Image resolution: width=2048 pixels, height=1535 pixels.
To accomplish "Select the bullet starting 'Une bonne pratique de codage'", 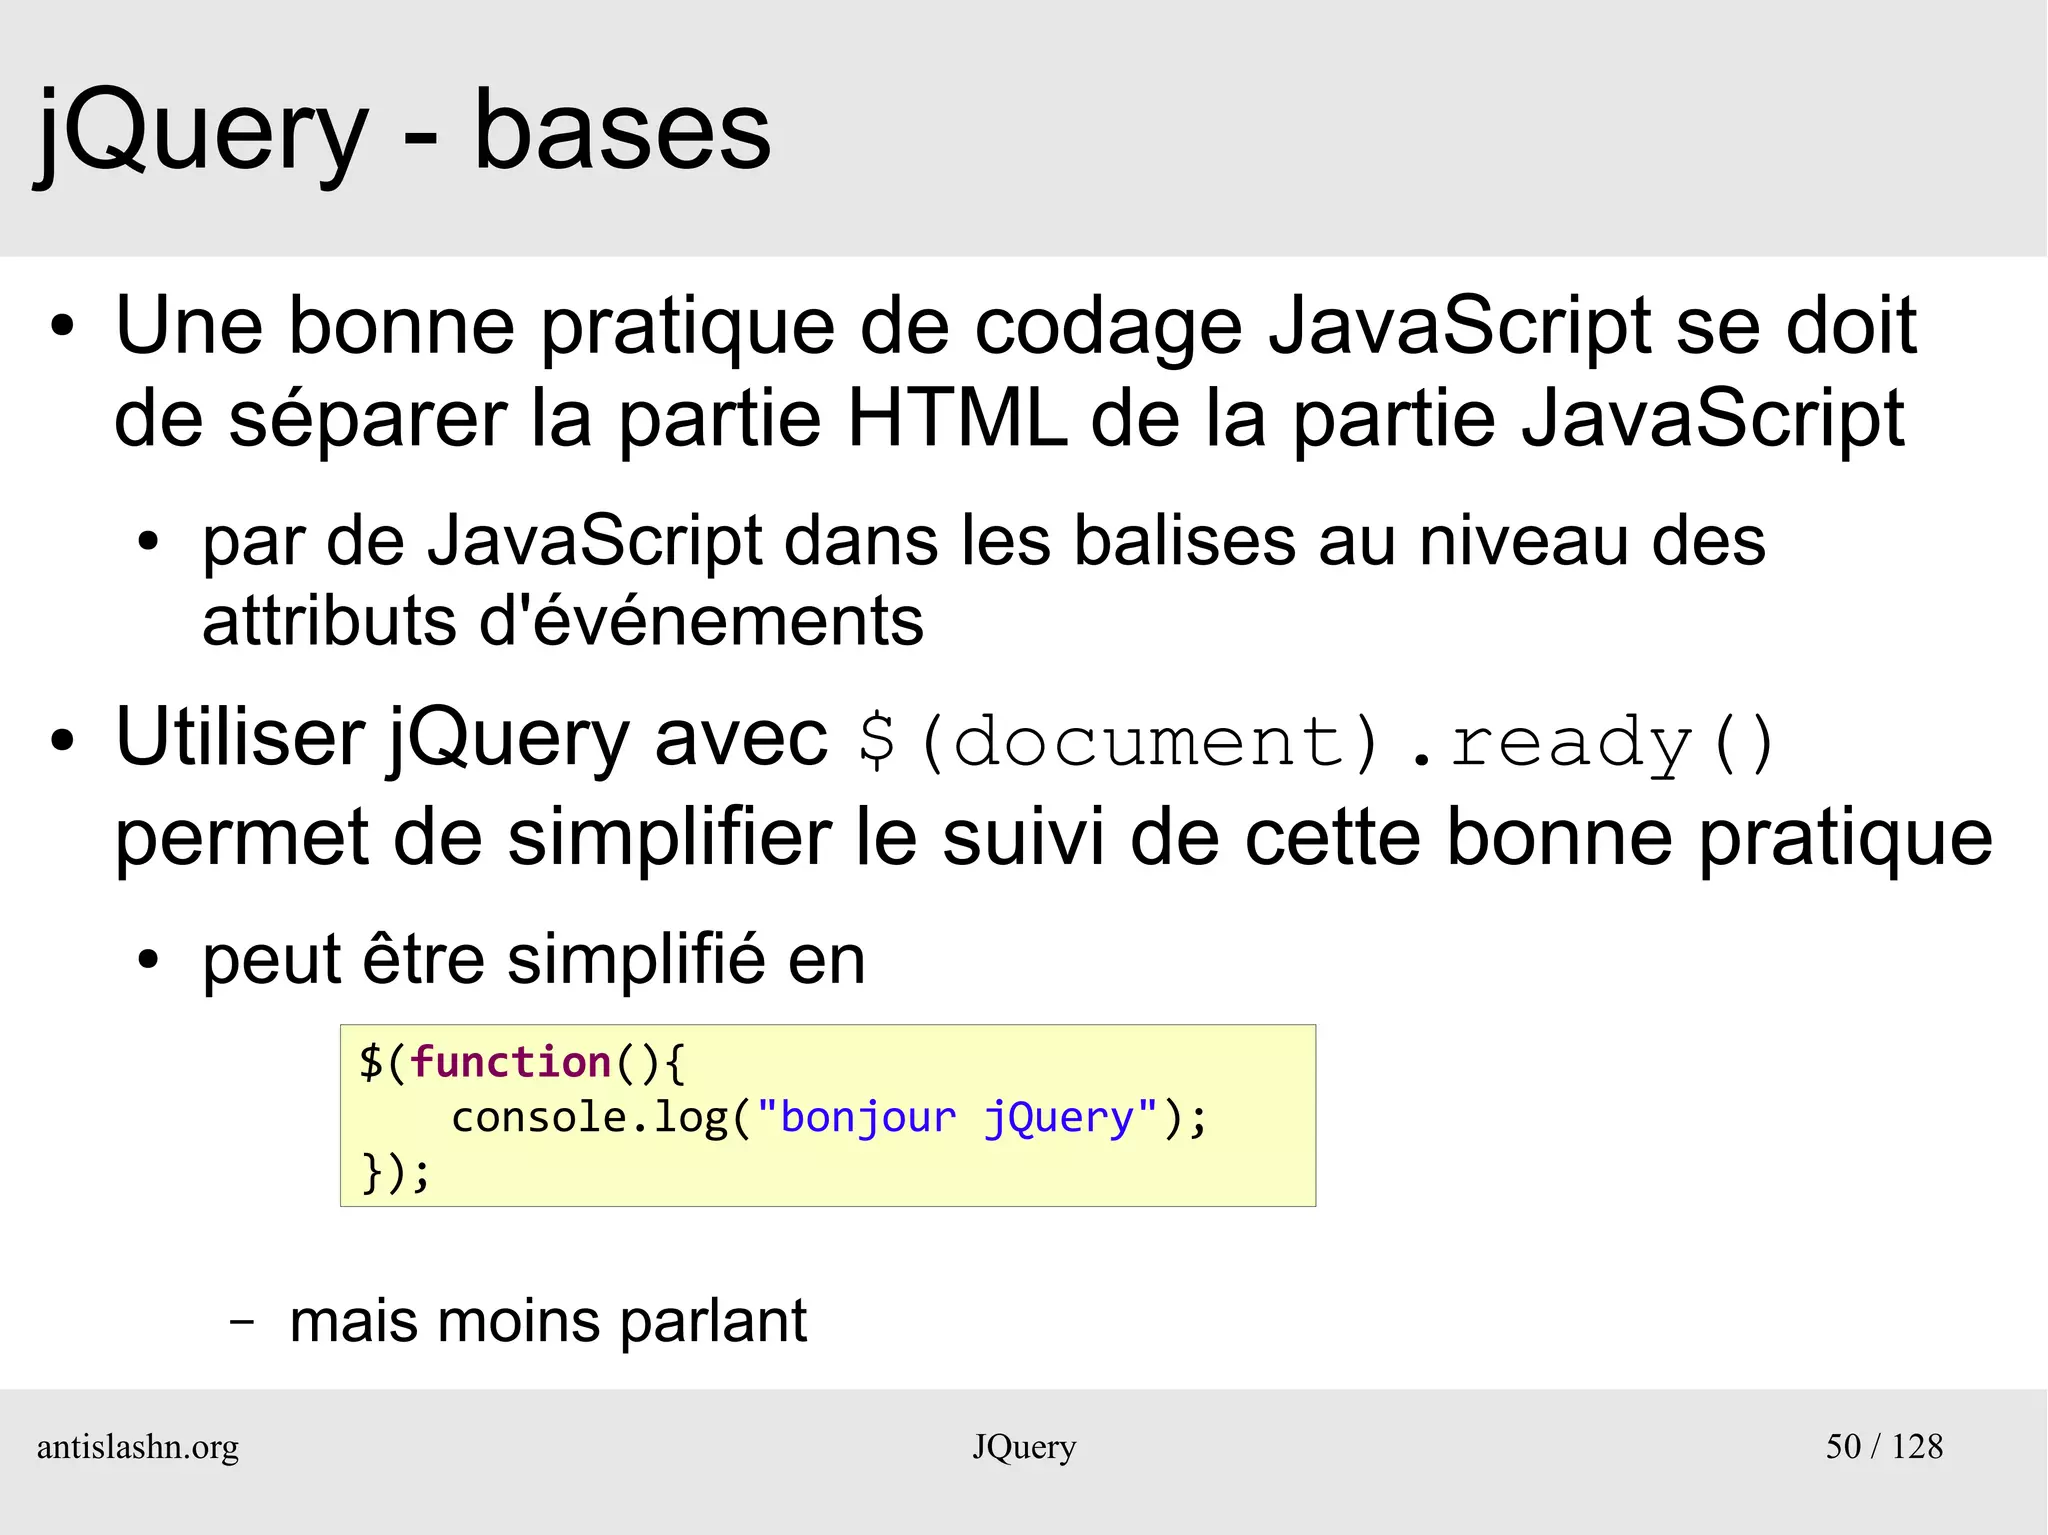I will click(1015, 372).
